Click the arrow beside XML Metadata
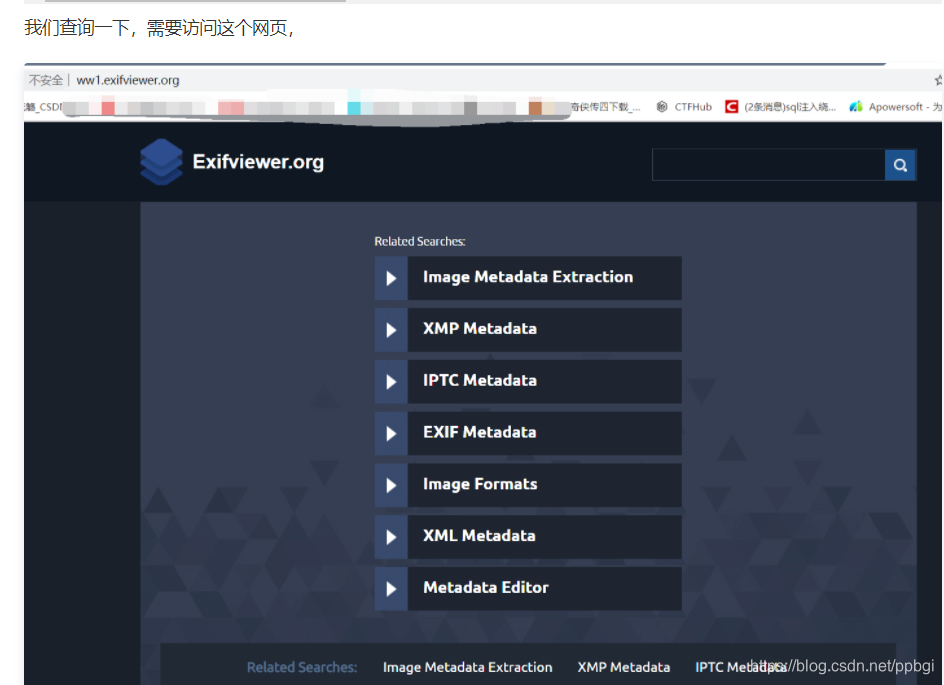 coord(391,537)
